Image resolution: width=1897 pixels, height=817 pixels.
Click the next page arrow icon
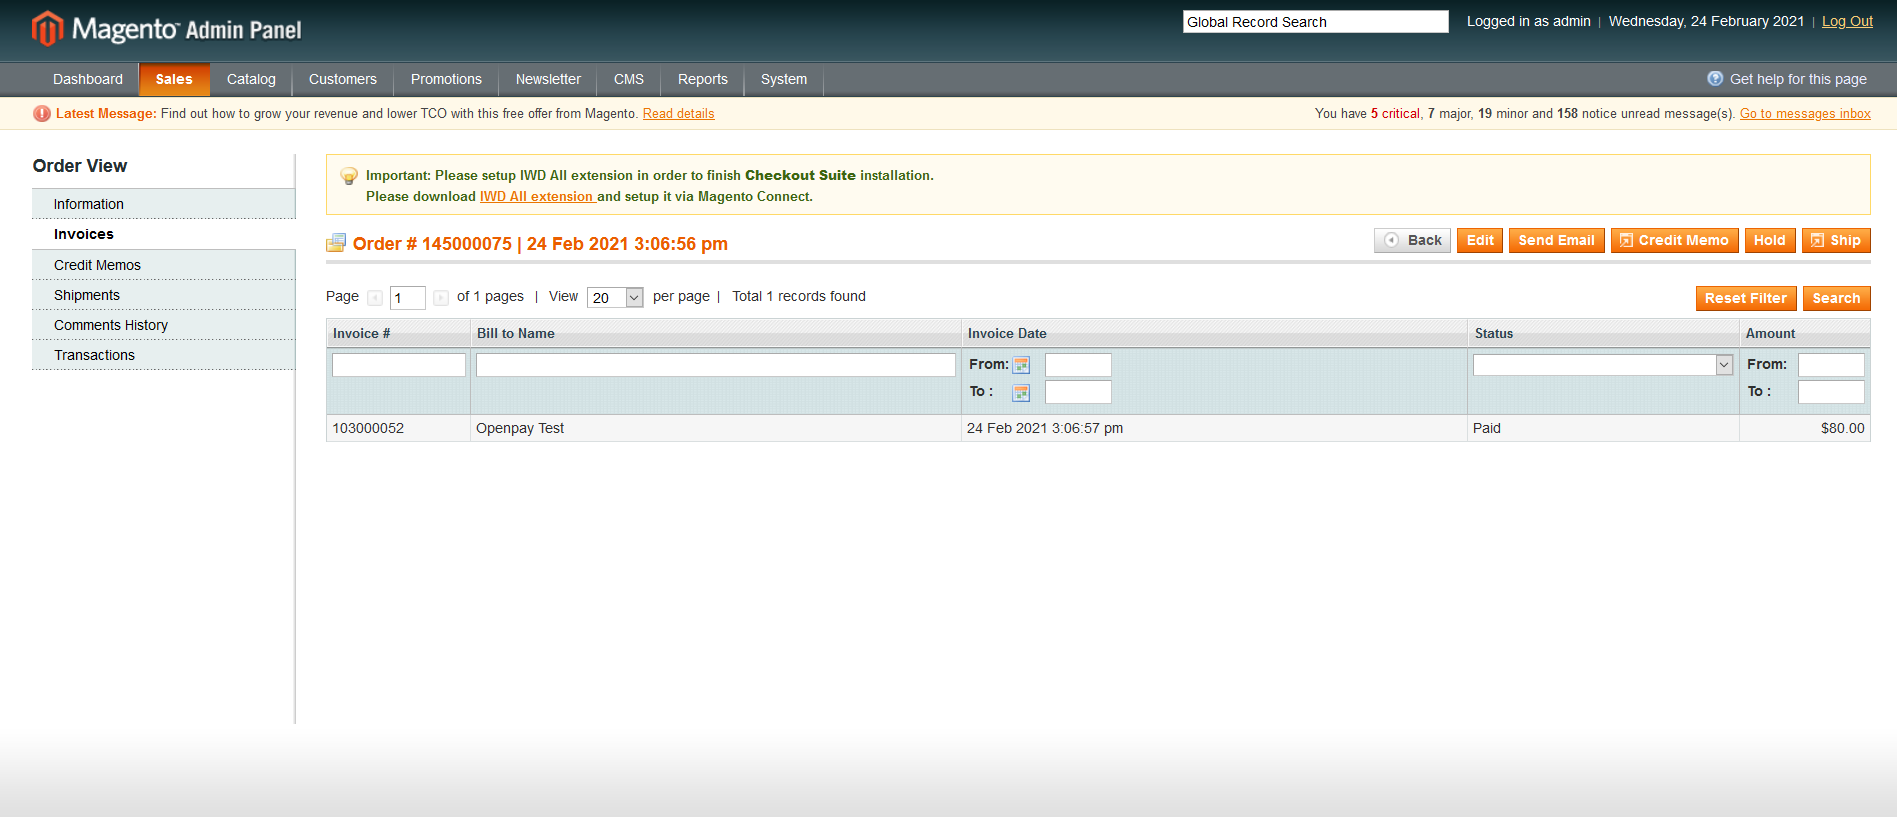[x=441, y=298]
